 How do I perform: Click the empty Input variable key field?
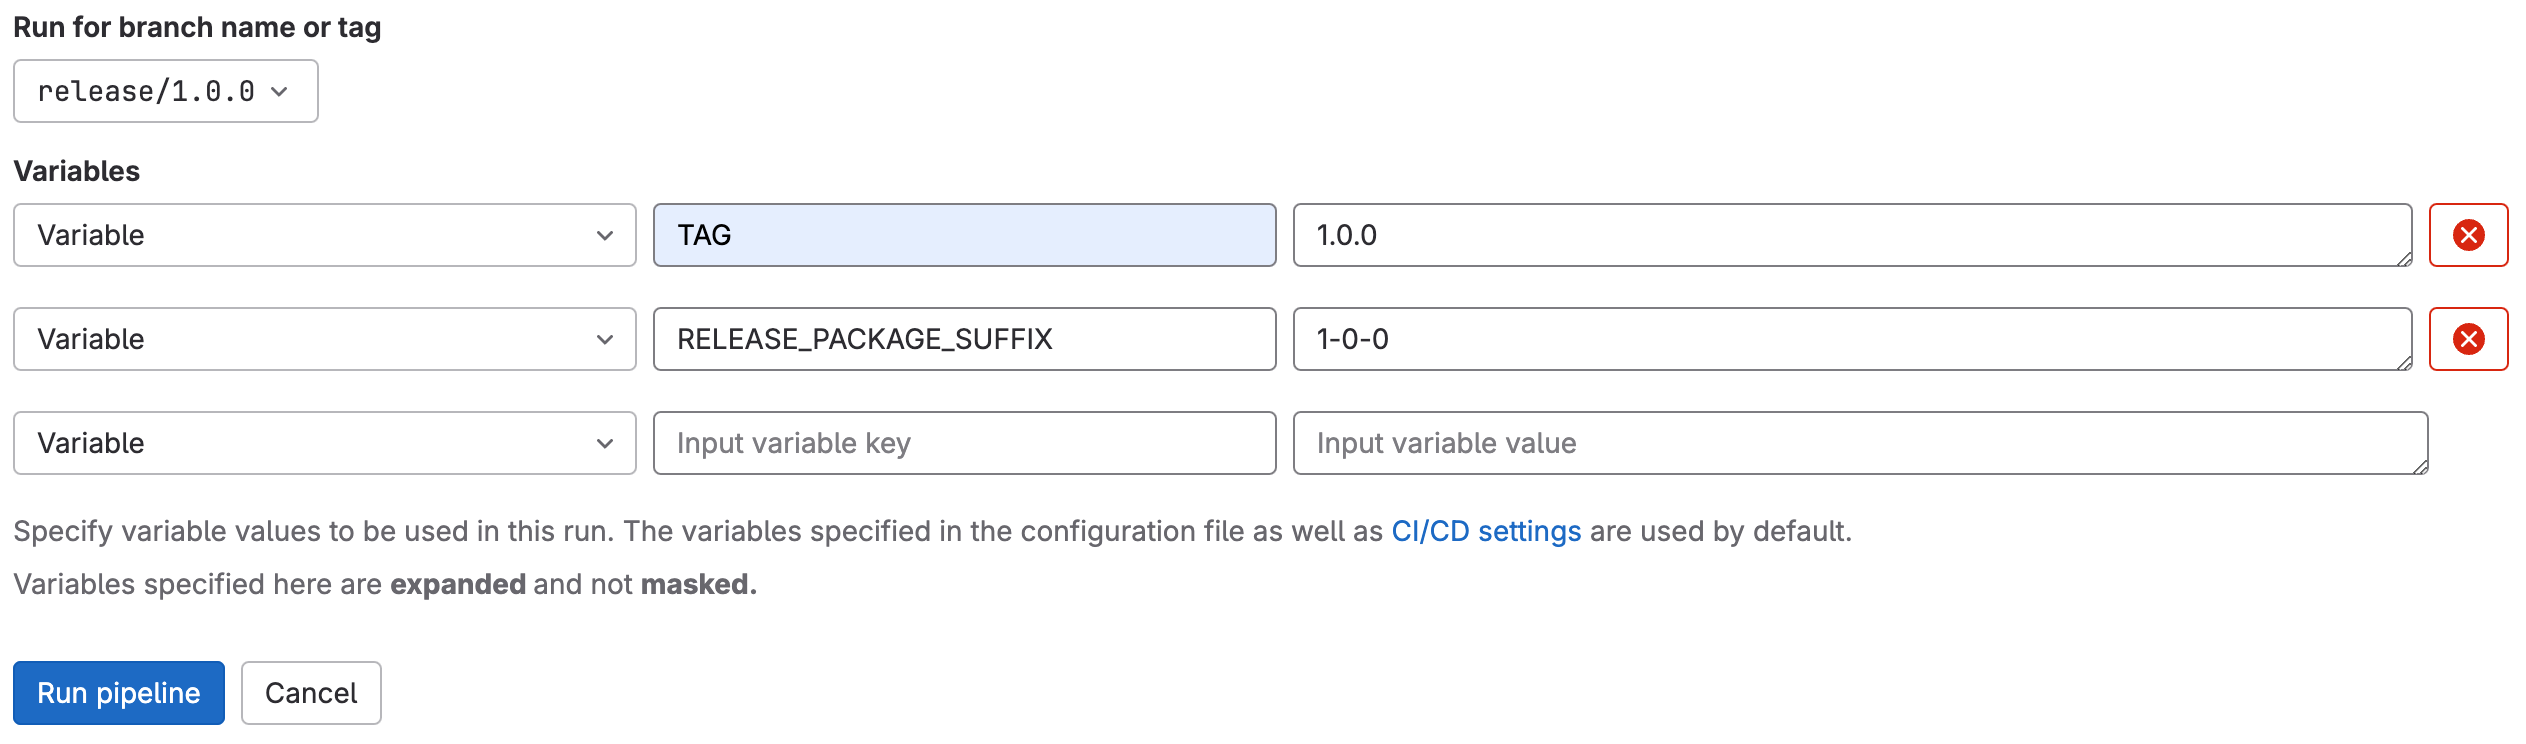point(963,443)
